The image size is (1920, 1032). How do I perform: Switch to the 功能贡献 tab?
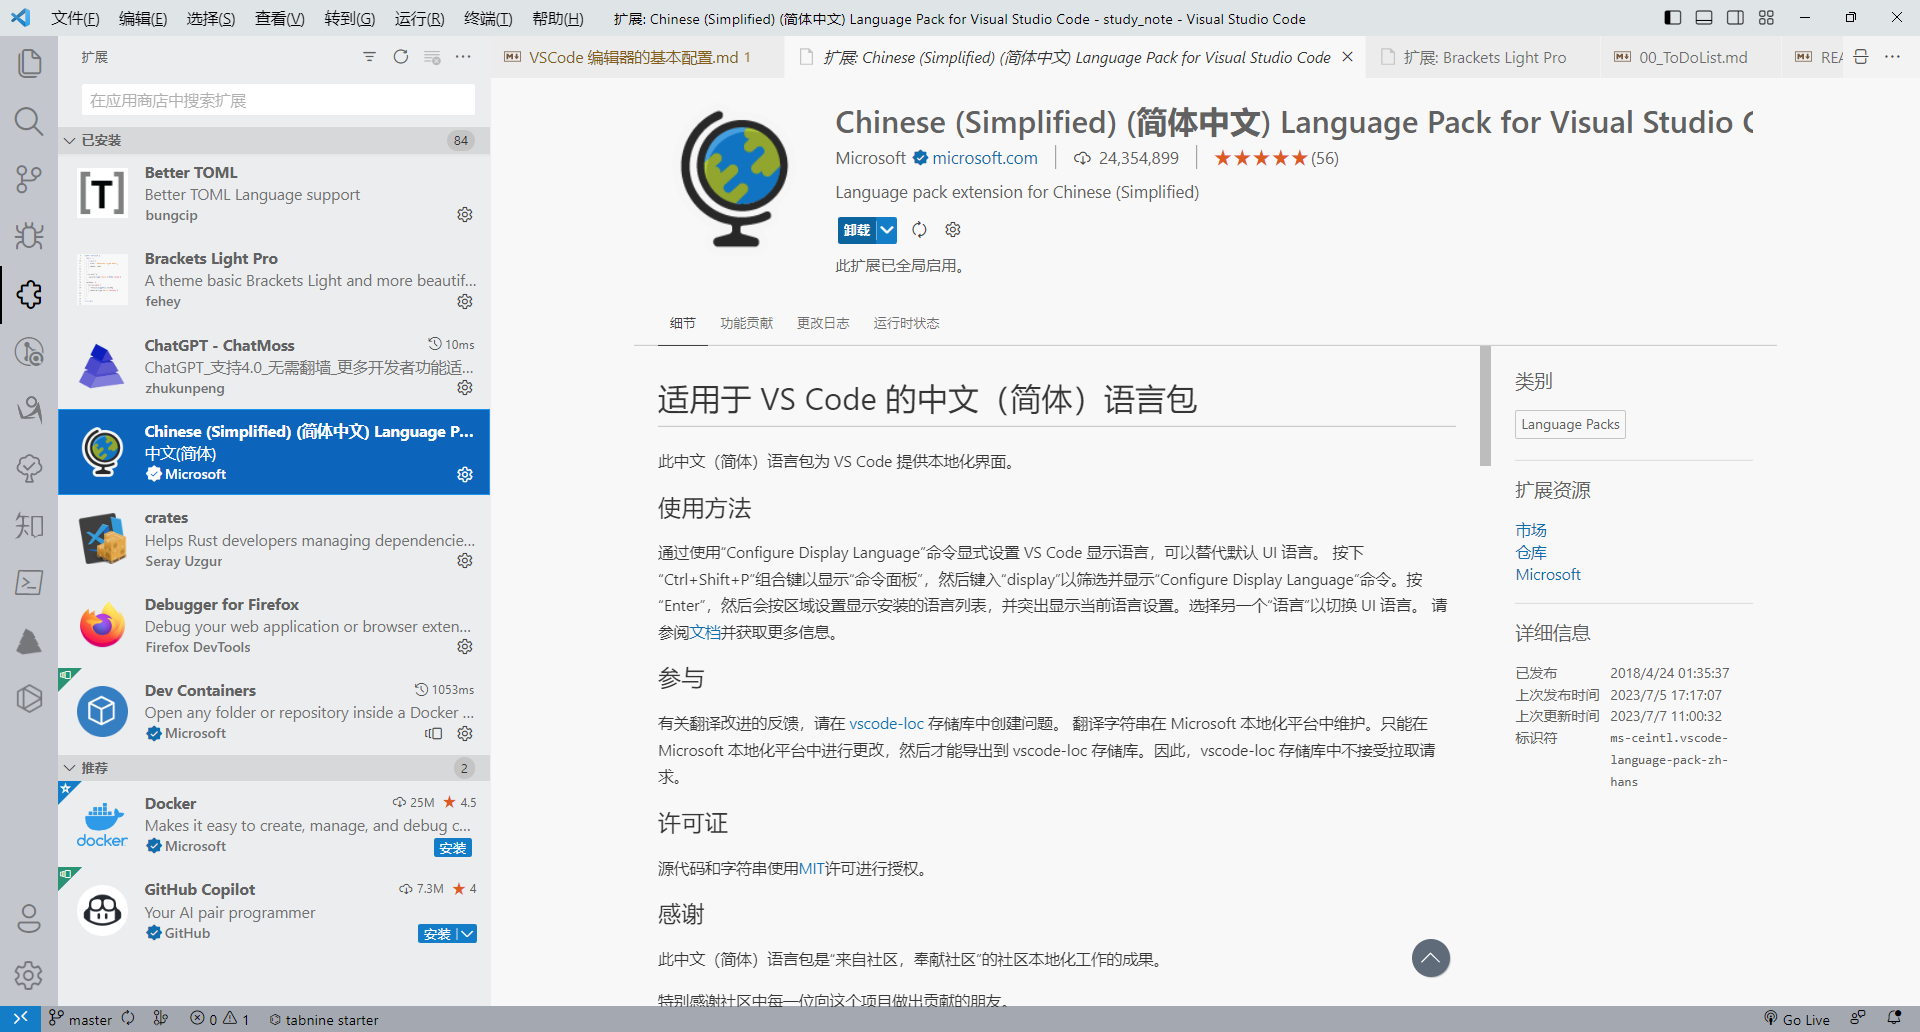746,323
